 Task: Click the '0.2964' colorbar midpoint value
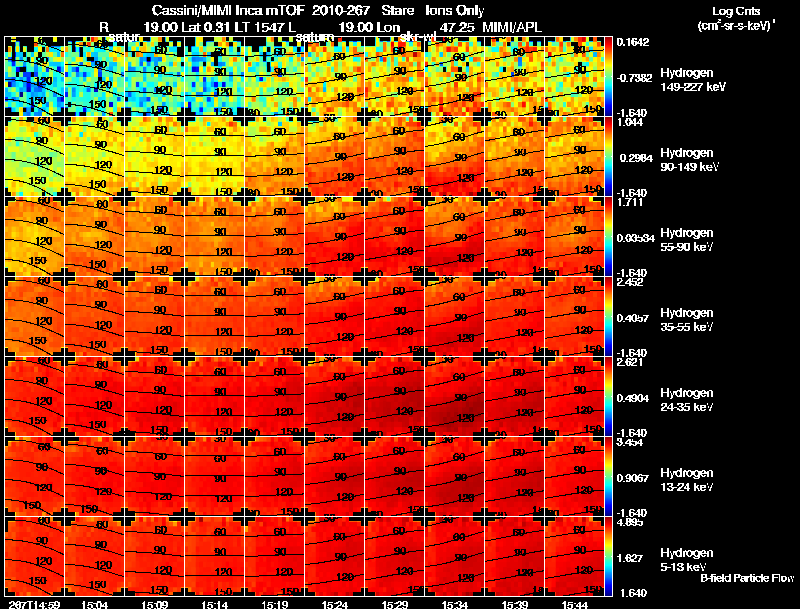(634, 158)
